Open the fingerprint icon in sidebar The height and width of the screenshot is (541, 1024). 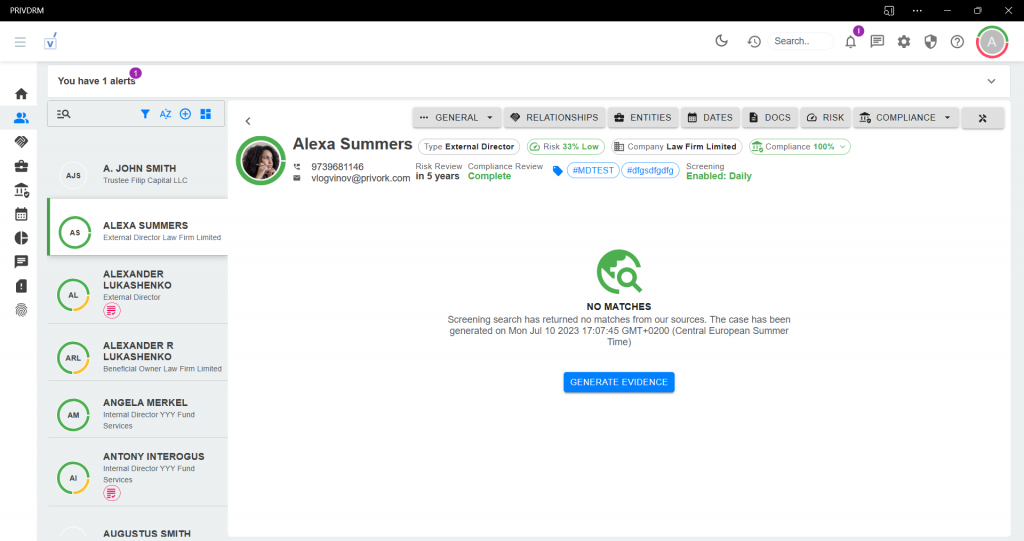point(21,310)
